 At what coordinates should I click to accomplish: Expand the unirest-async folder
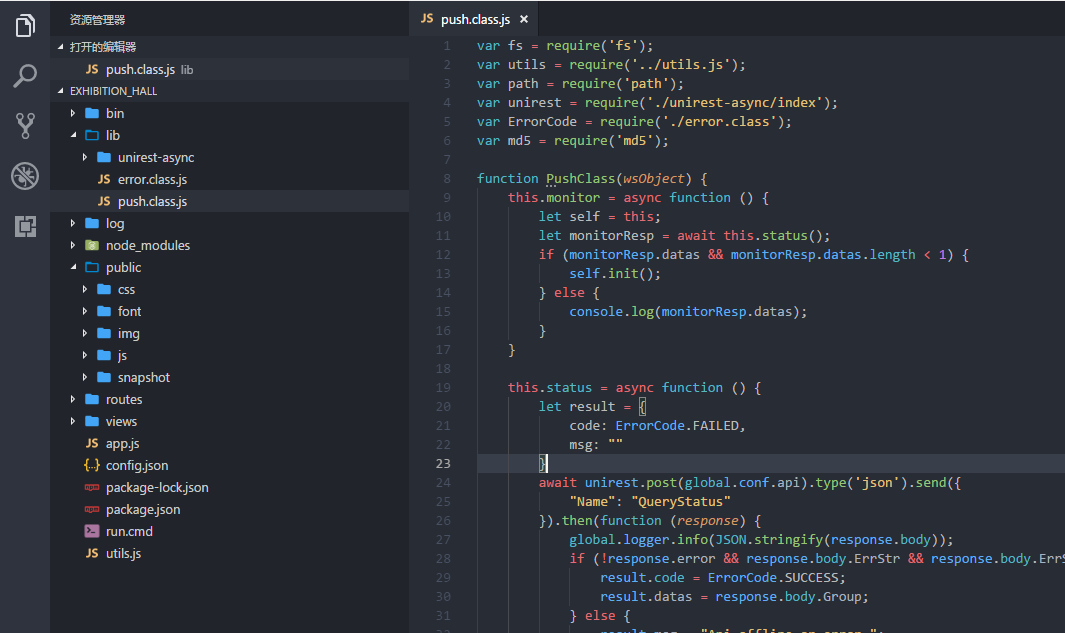tap(155, 157)
